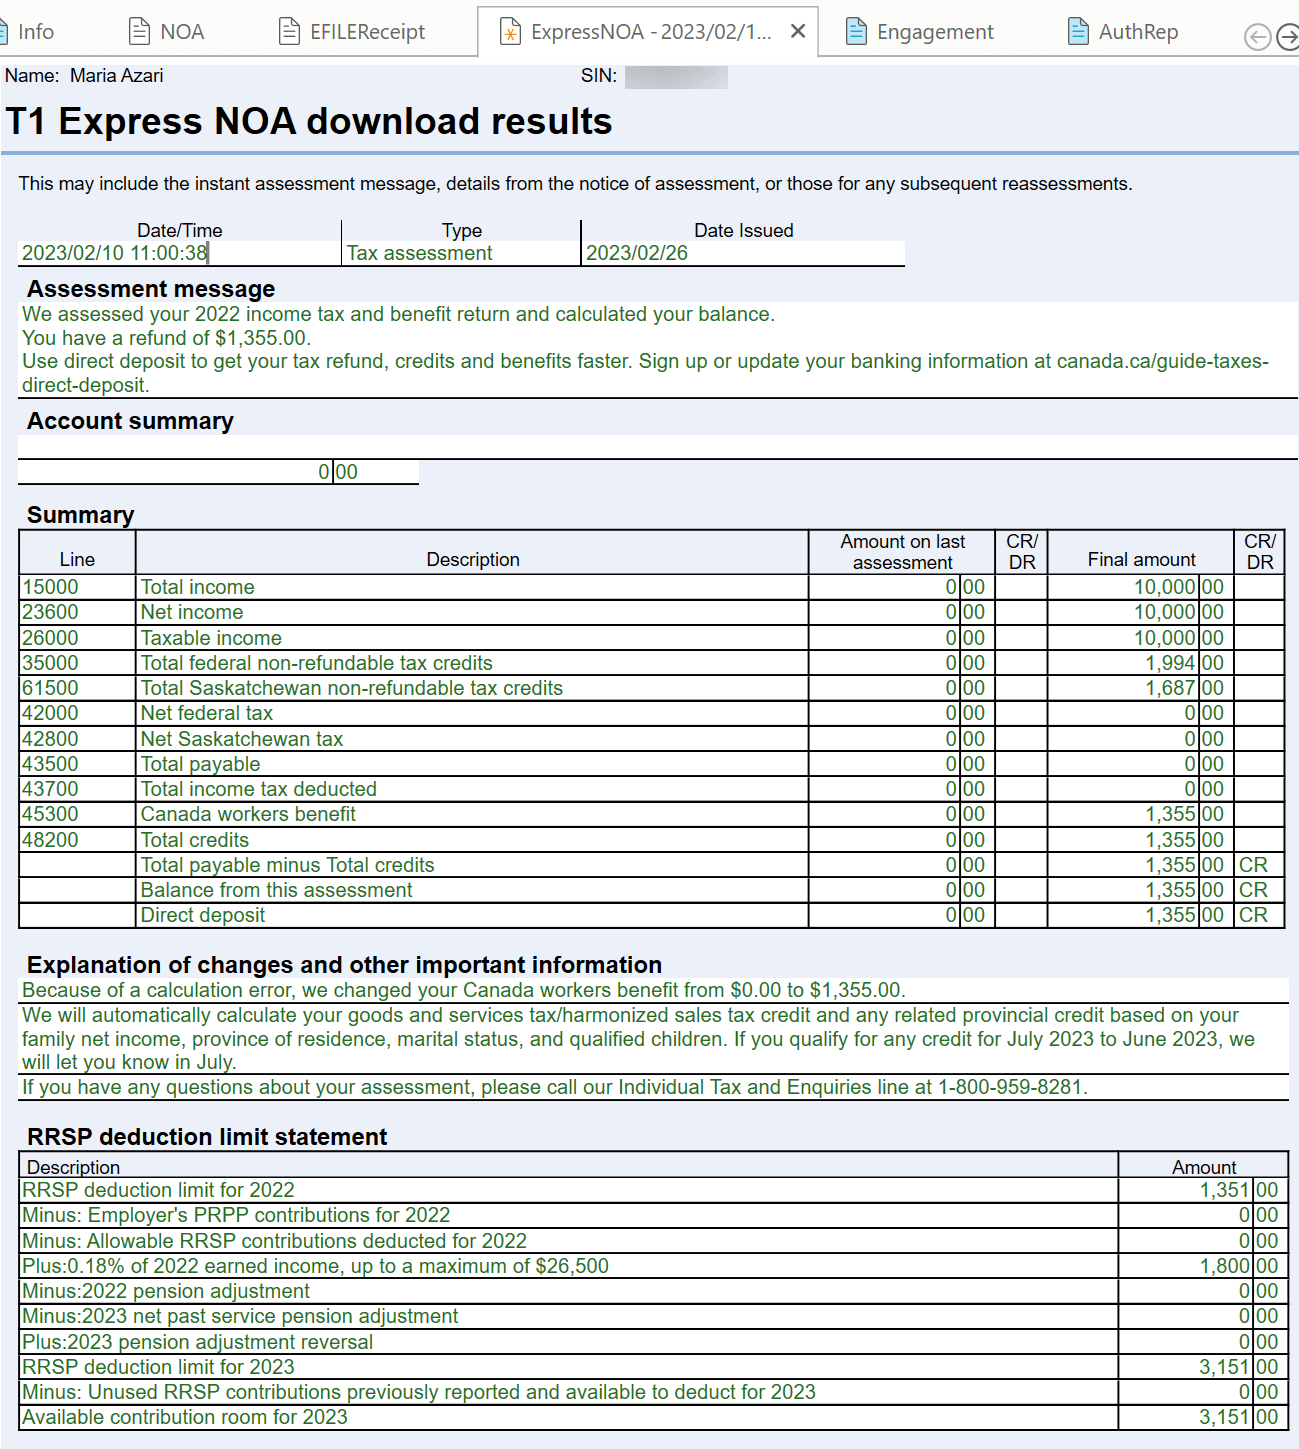Viewport: 1299px width, 1449px height.
Task: Click the EFILEReceipt document icon
Action: (289, 32)
